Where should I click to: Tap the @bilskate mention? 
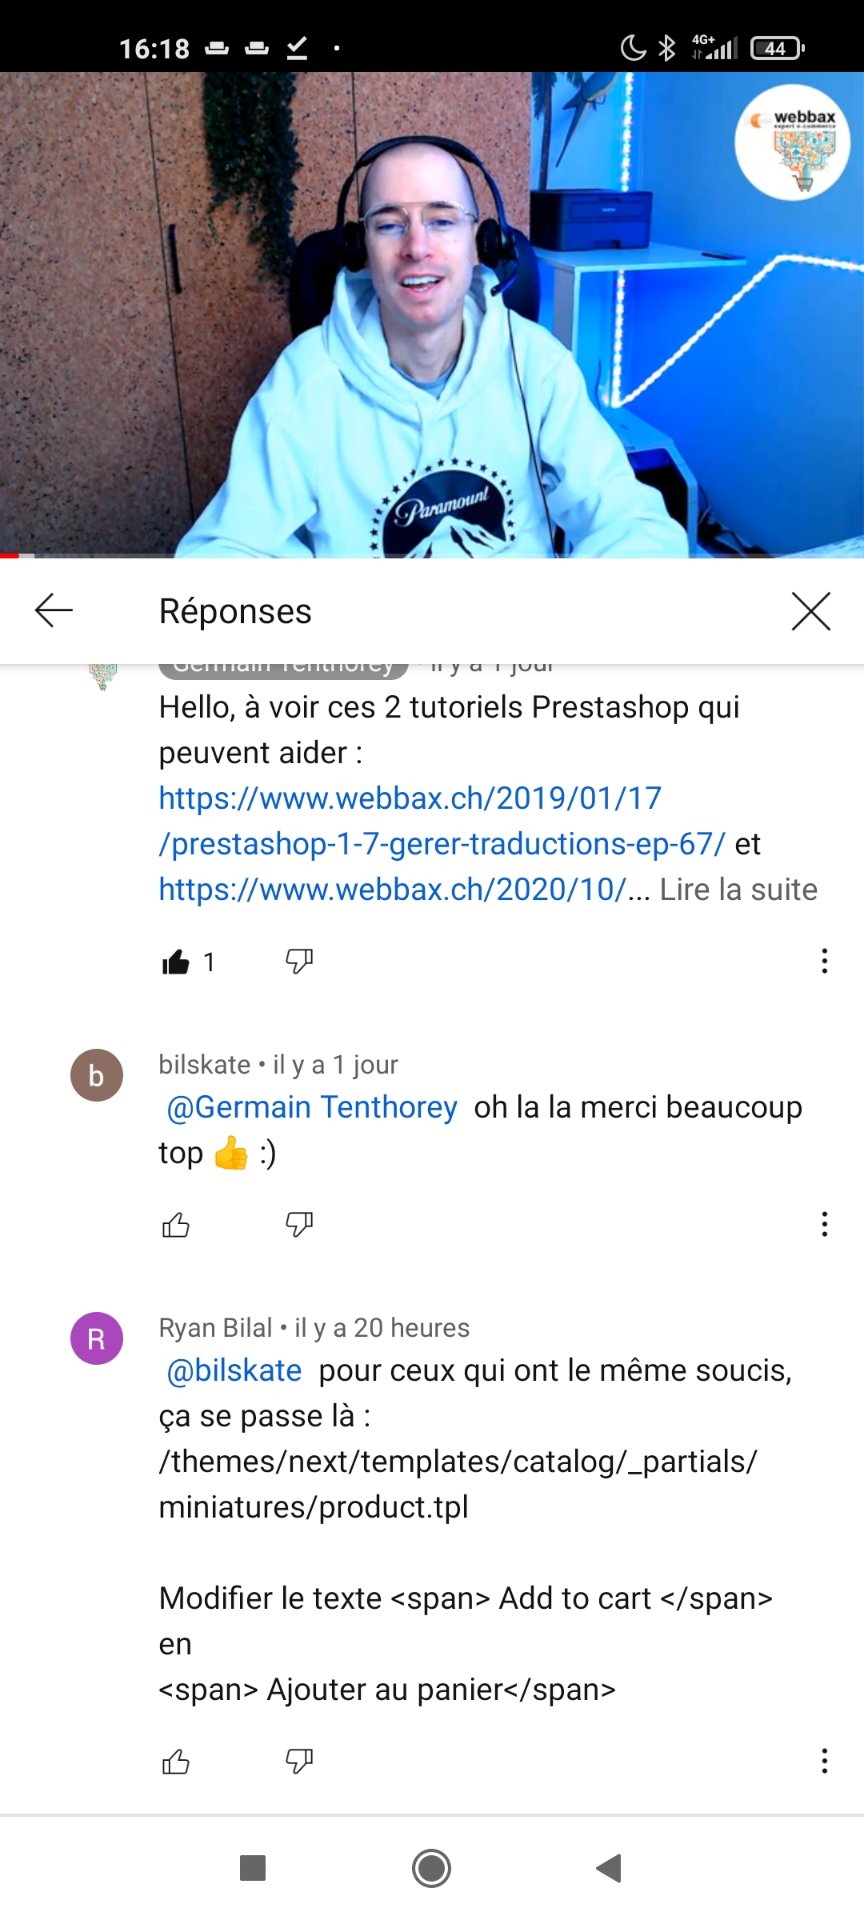[x=234, y=1370]
